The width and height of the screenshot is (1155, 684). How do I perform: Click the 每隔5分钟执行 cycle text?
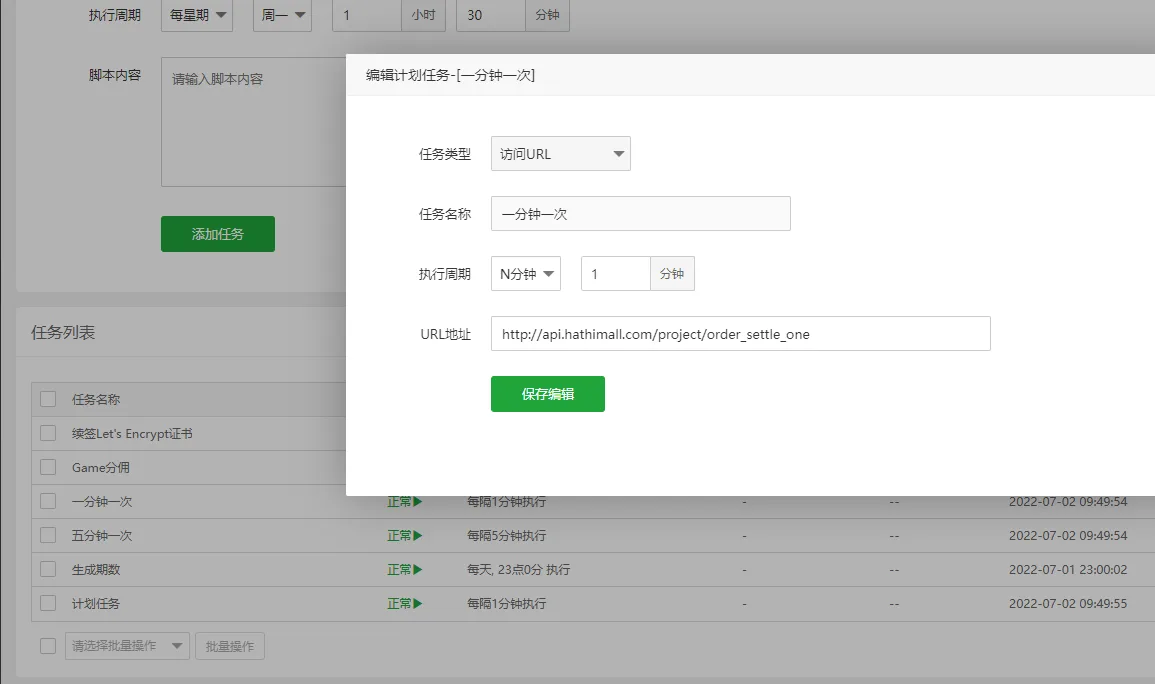(507, 535)
